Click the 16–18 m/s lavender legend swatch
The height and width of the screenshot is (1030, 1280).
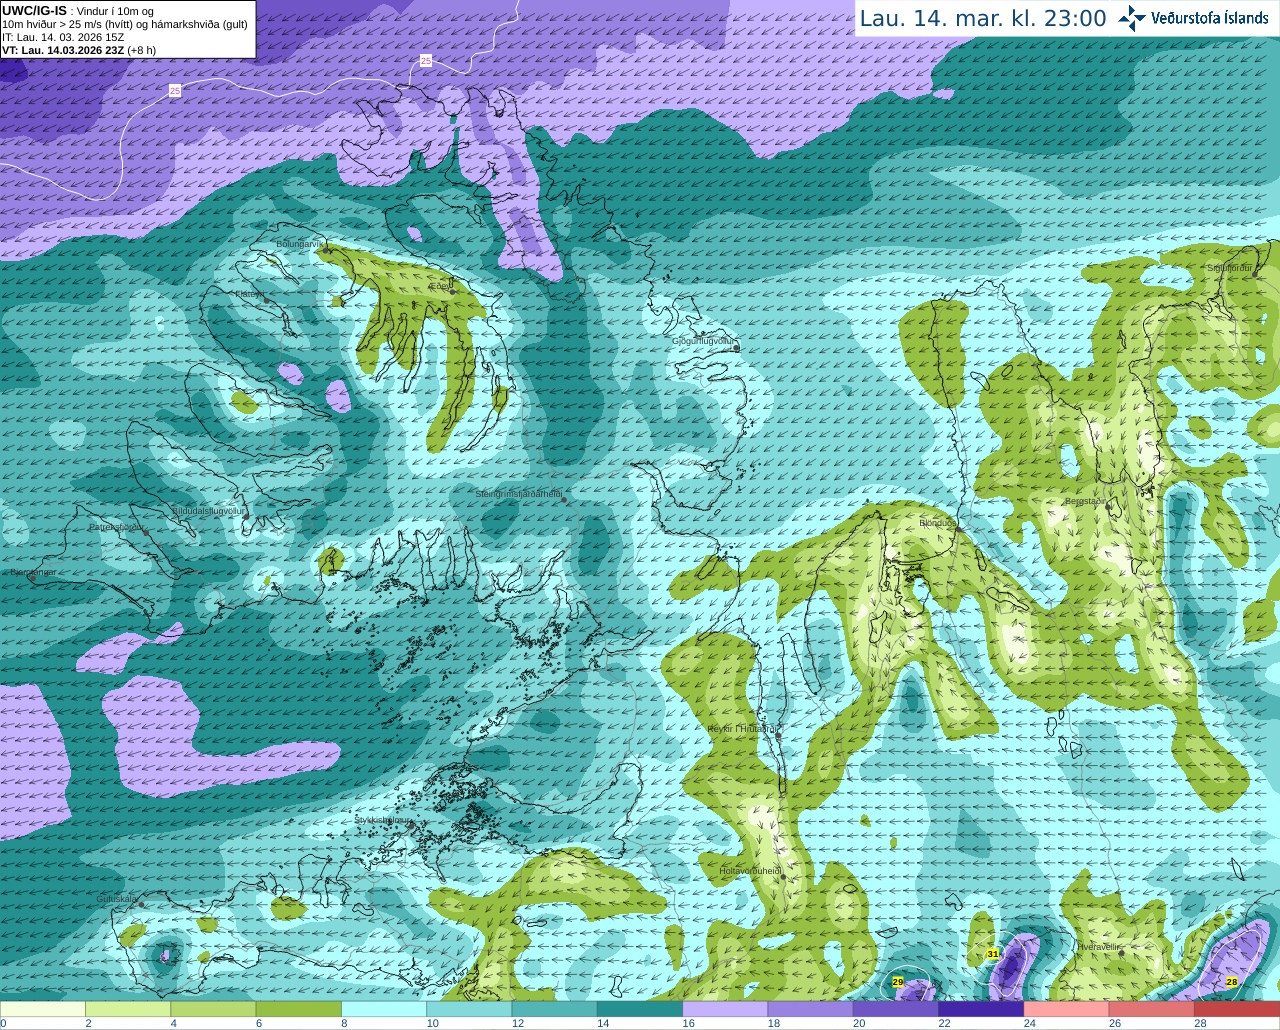click(725, 1009)
